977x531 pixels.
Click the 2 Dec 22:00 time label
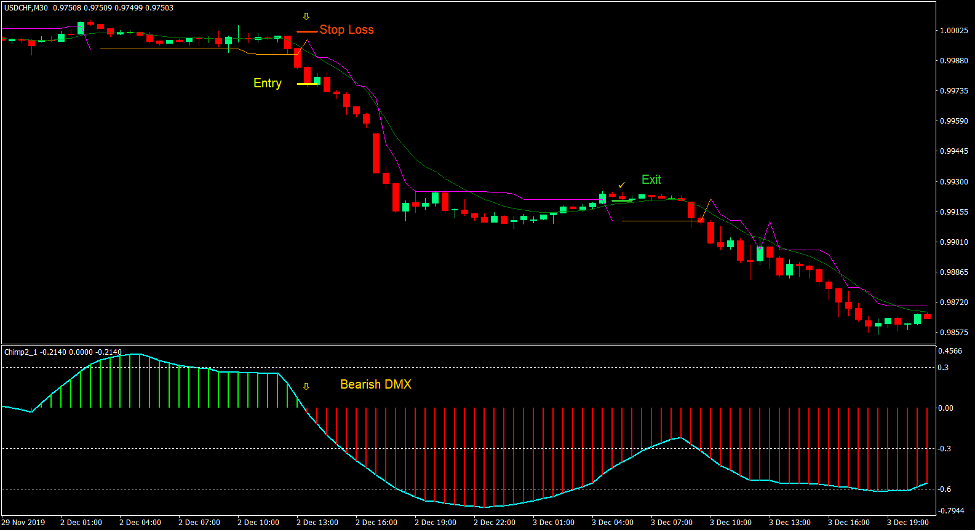495,522
